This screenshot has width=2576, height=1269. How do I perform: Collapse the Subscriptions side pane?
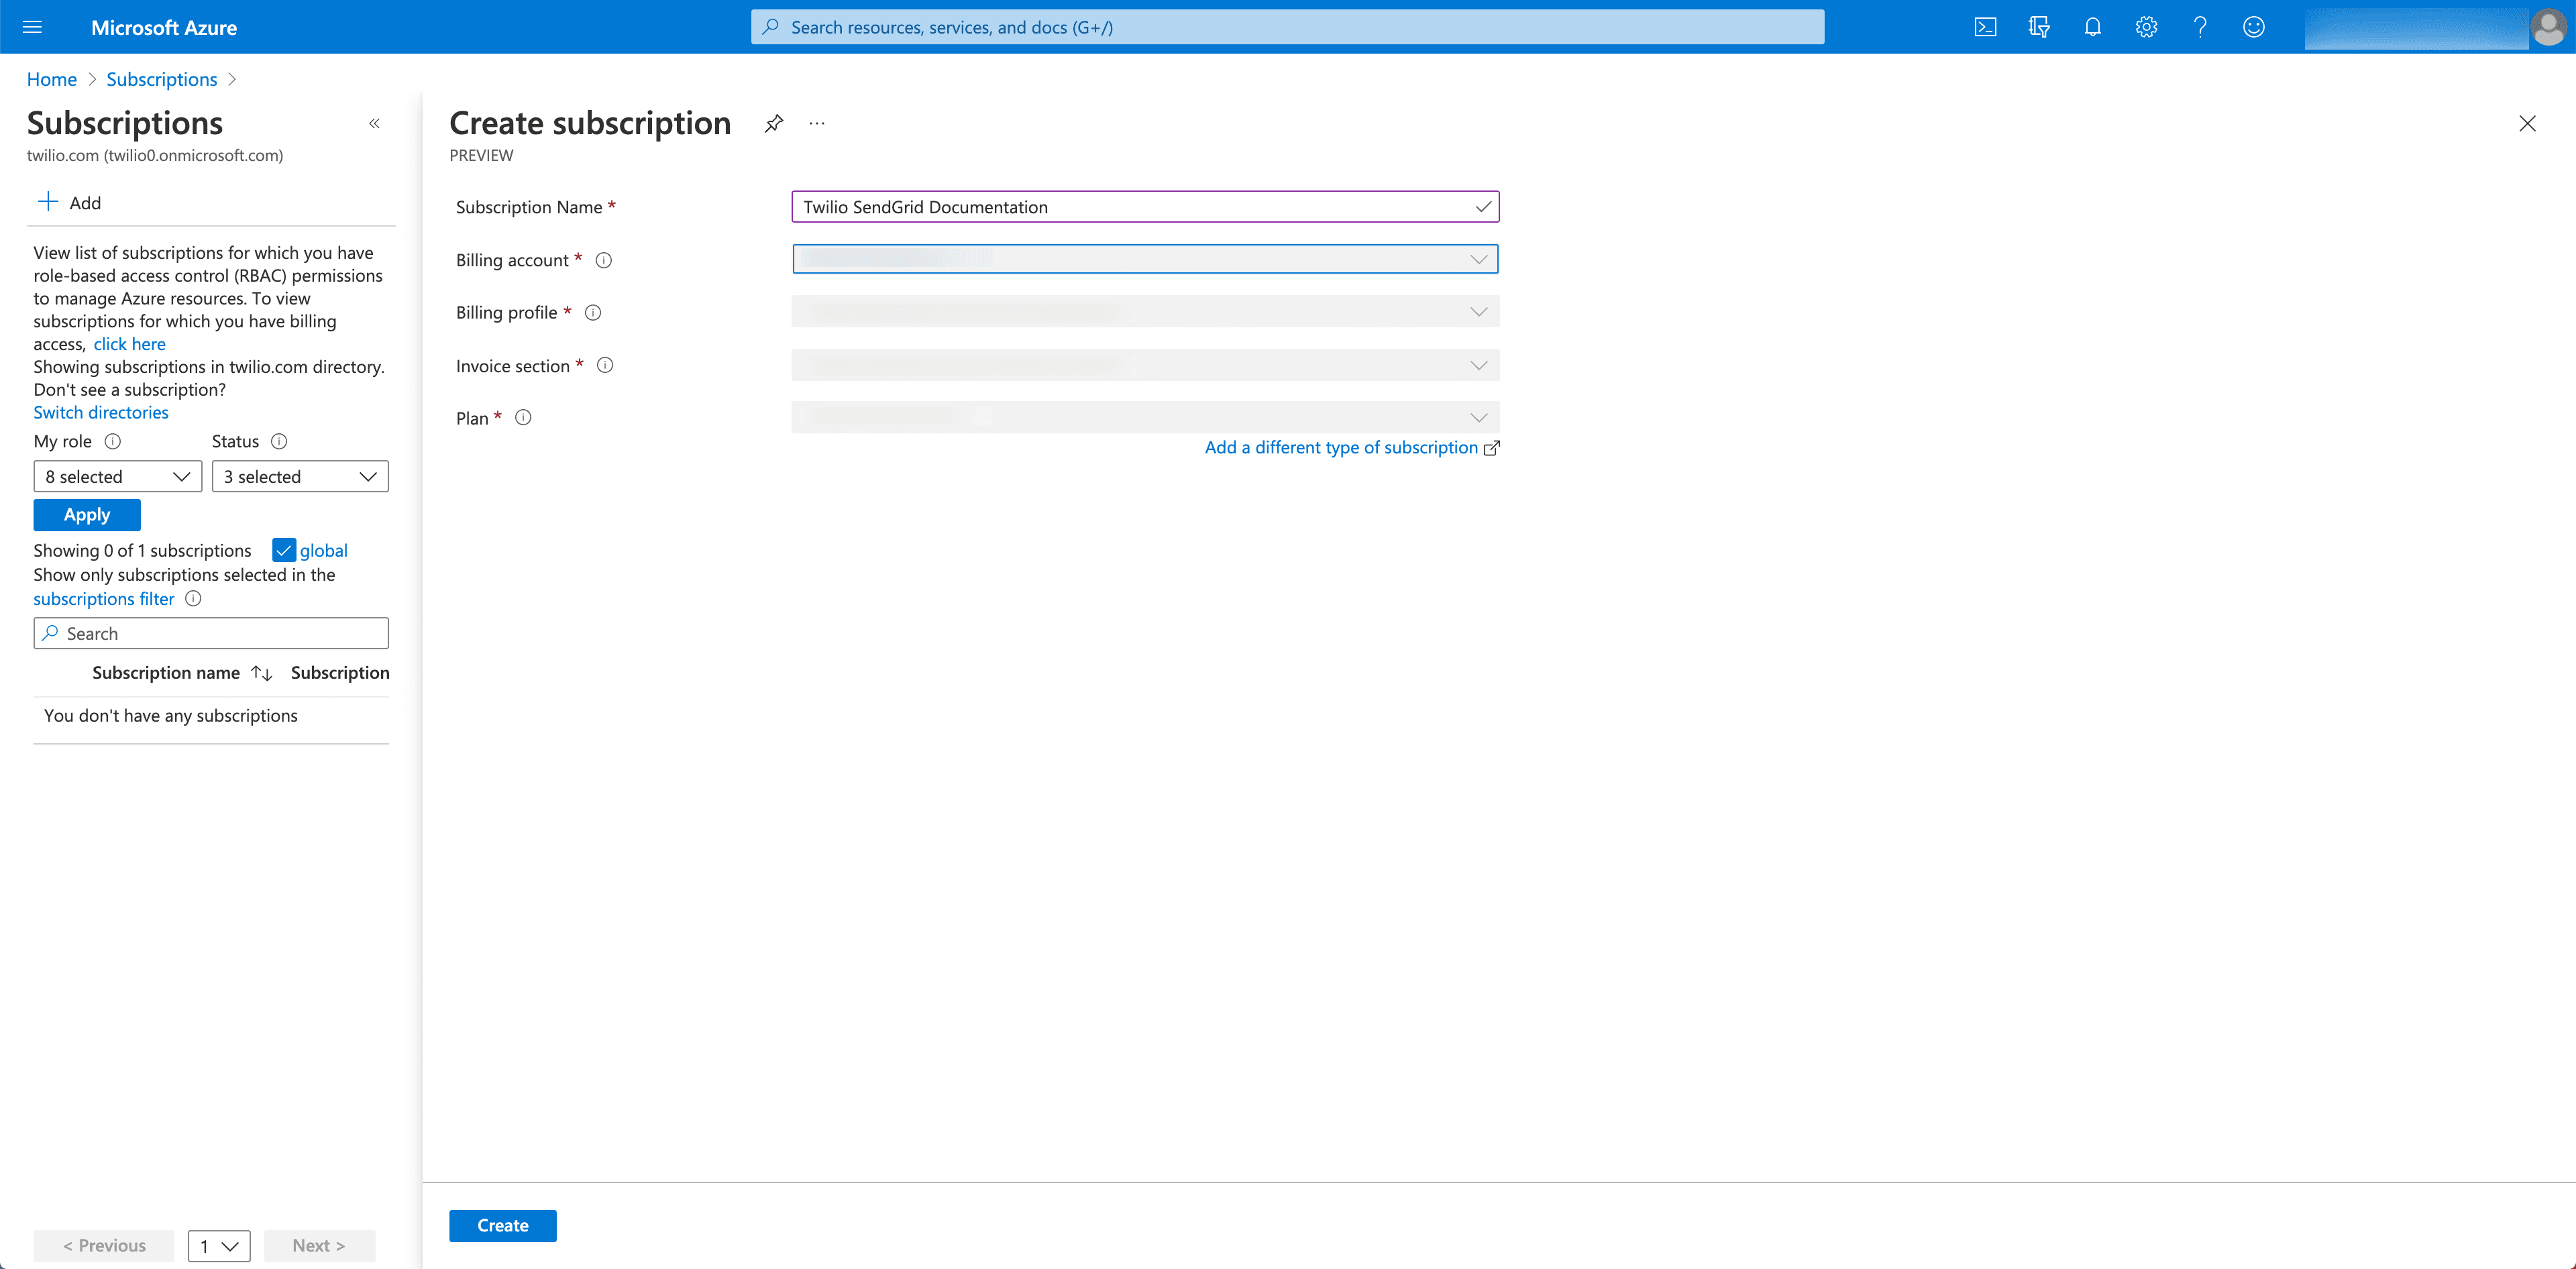pyautogui.click(x=375, y=123)
